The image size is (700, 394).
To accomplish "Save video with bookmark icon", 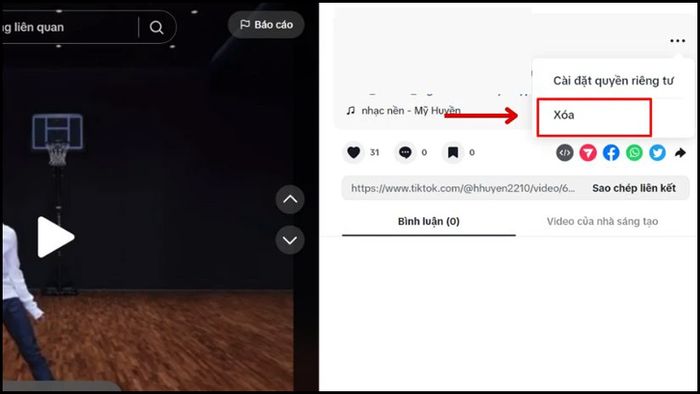I will tap(453, 153).
